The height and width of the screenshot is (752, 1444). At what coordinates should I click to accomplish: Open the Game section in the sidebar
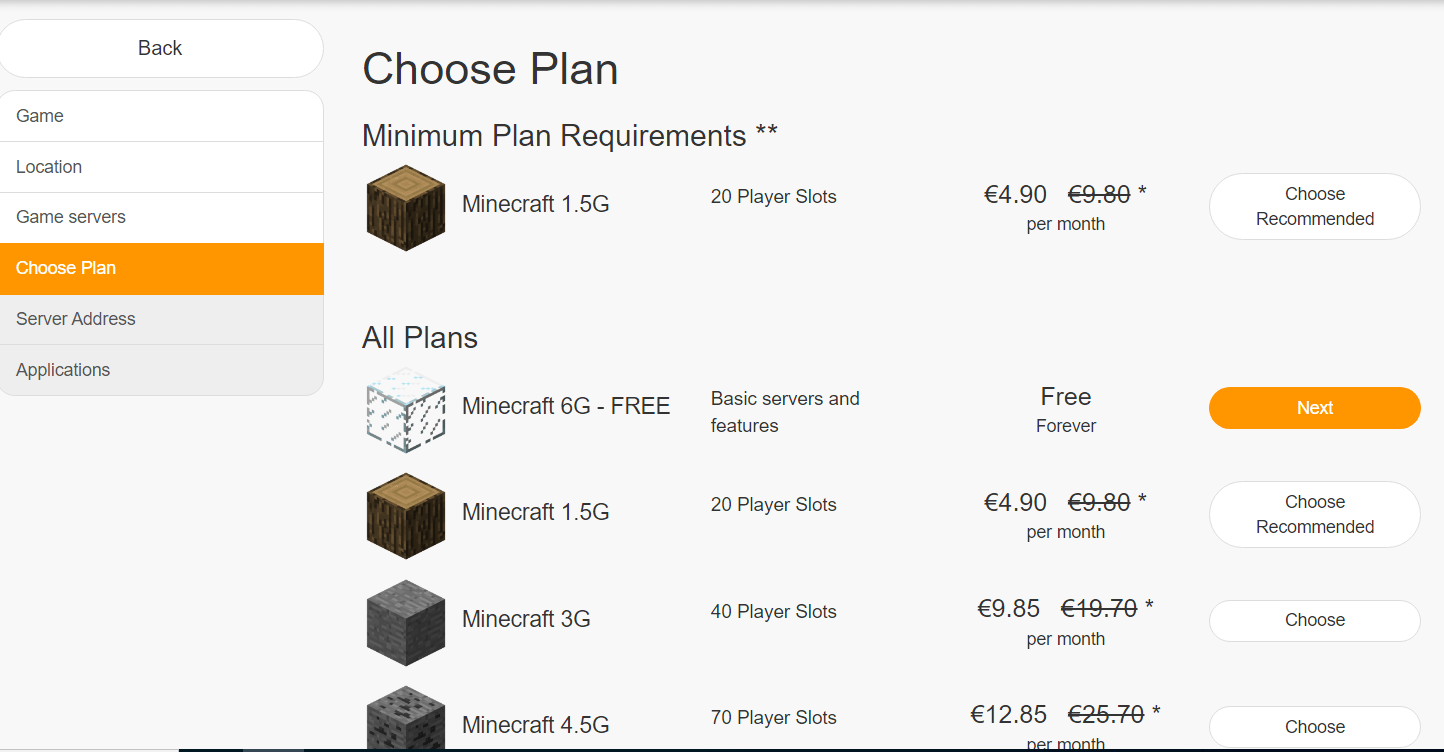click(39, 115)
